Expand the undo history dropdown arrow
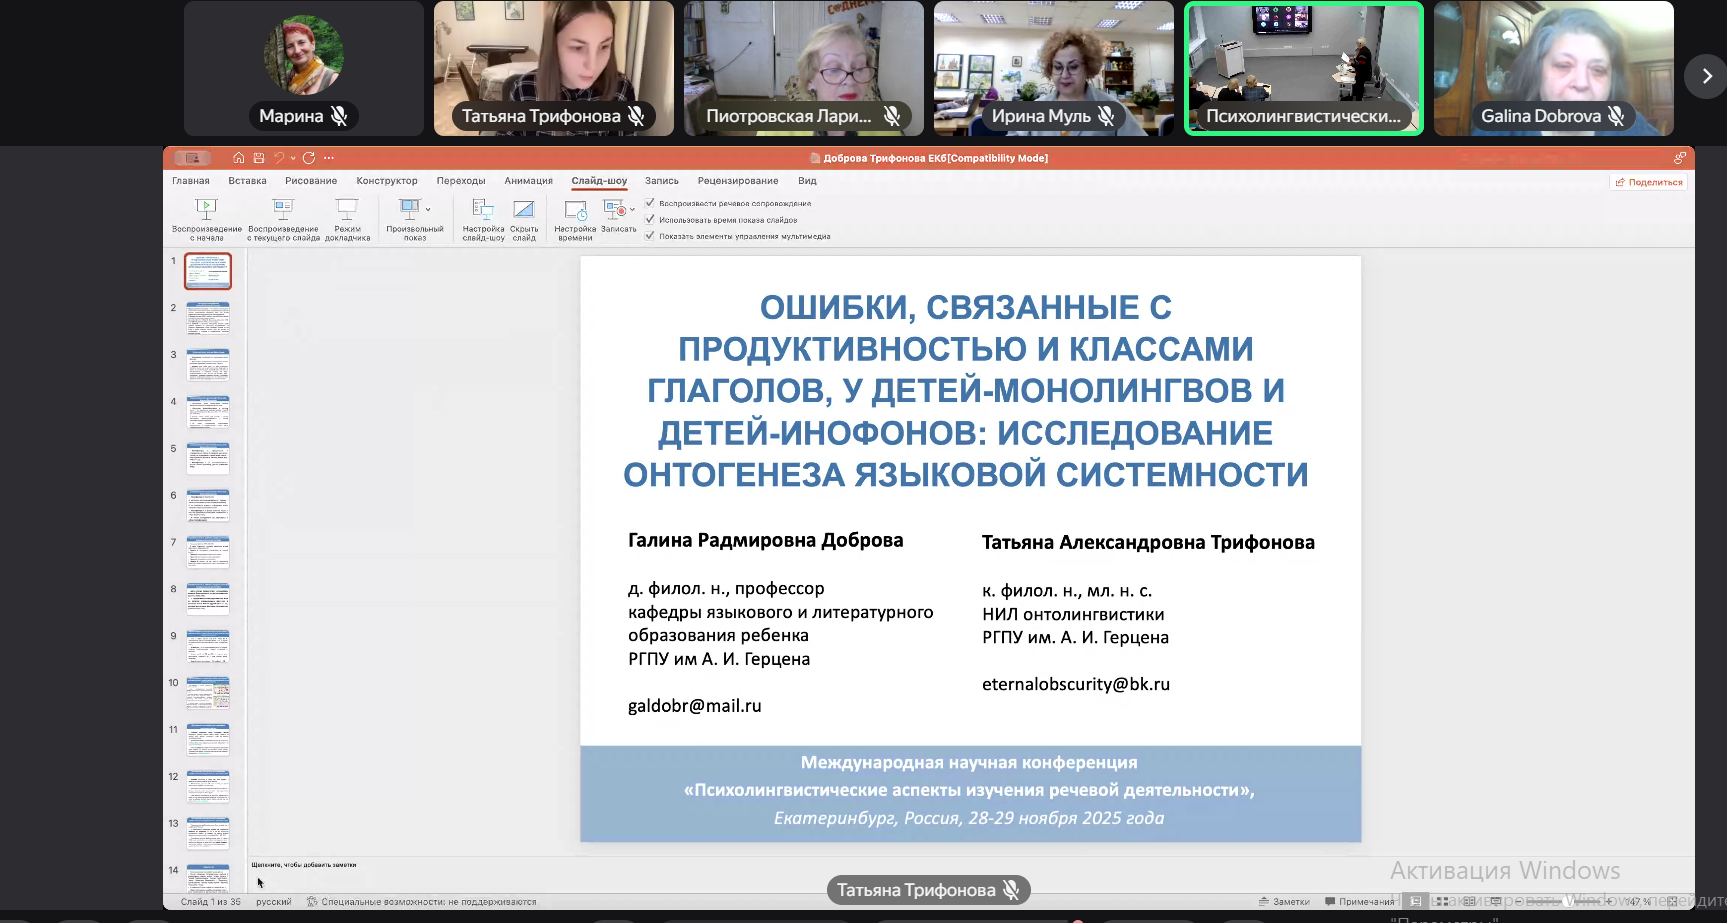This screenshot has width=1727, height=923. tap(293, 158)
